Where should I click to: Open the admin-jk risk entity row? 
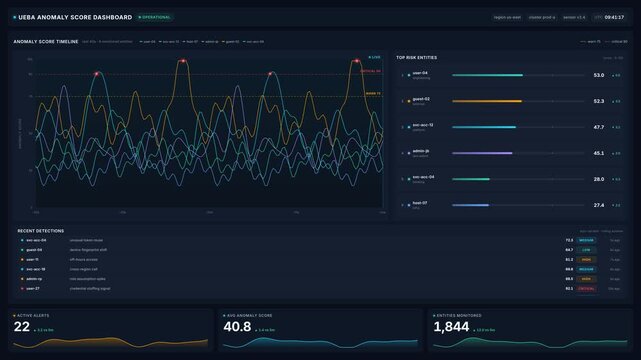[x=511, y=153]
